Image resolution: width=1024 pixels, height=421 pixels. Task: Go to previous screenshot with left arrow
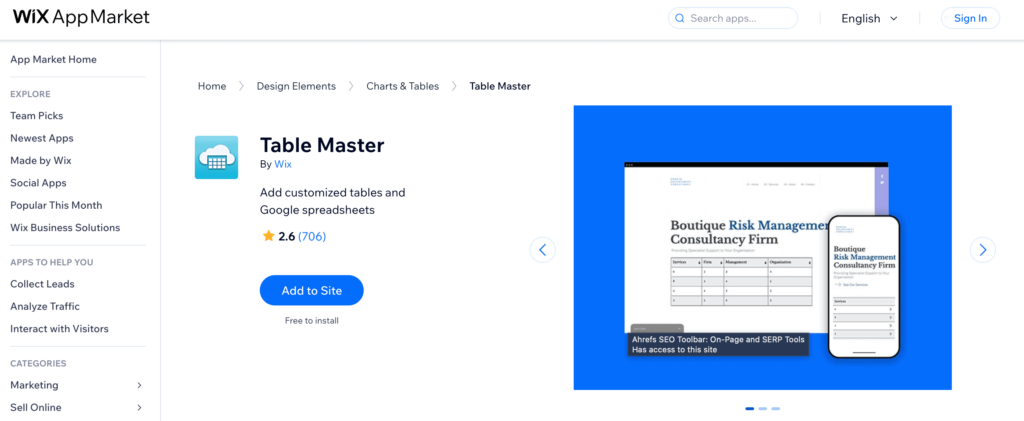pyautogui.click(x=543, y=249)
